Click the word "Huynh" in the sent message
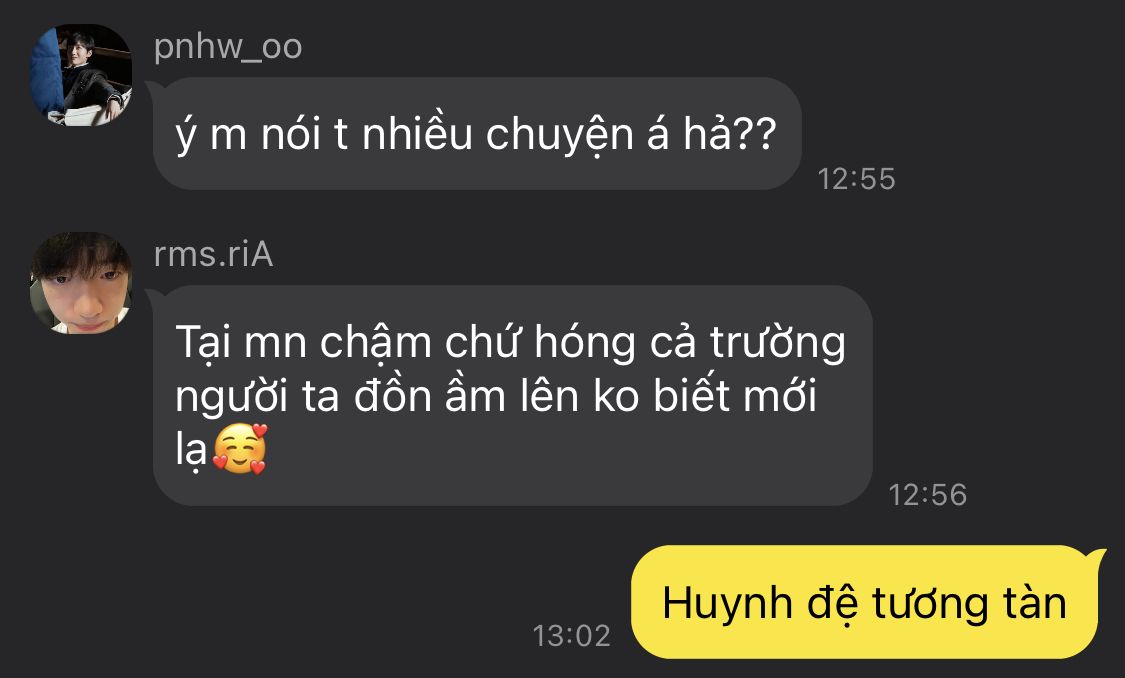Viewport: 1125px width, 678px height. (727, 604)
